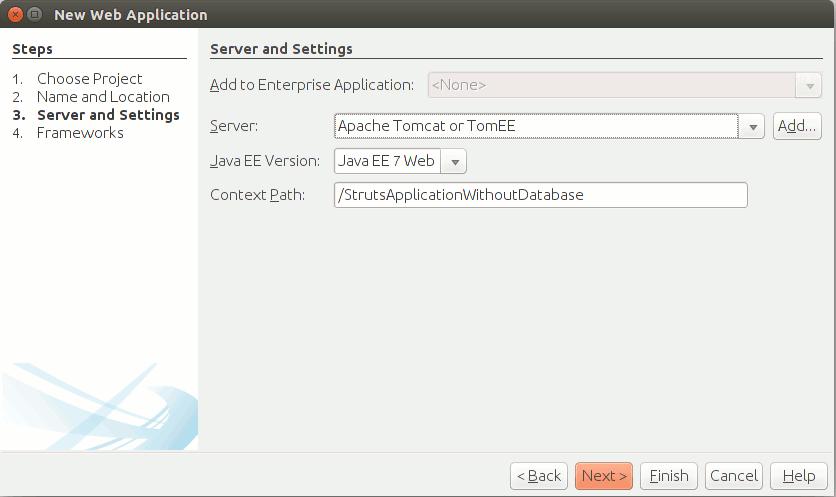Close the dialog with the red window button
Image resolution: width=836 pixels, height=497 pixels.
pos(16,14)
